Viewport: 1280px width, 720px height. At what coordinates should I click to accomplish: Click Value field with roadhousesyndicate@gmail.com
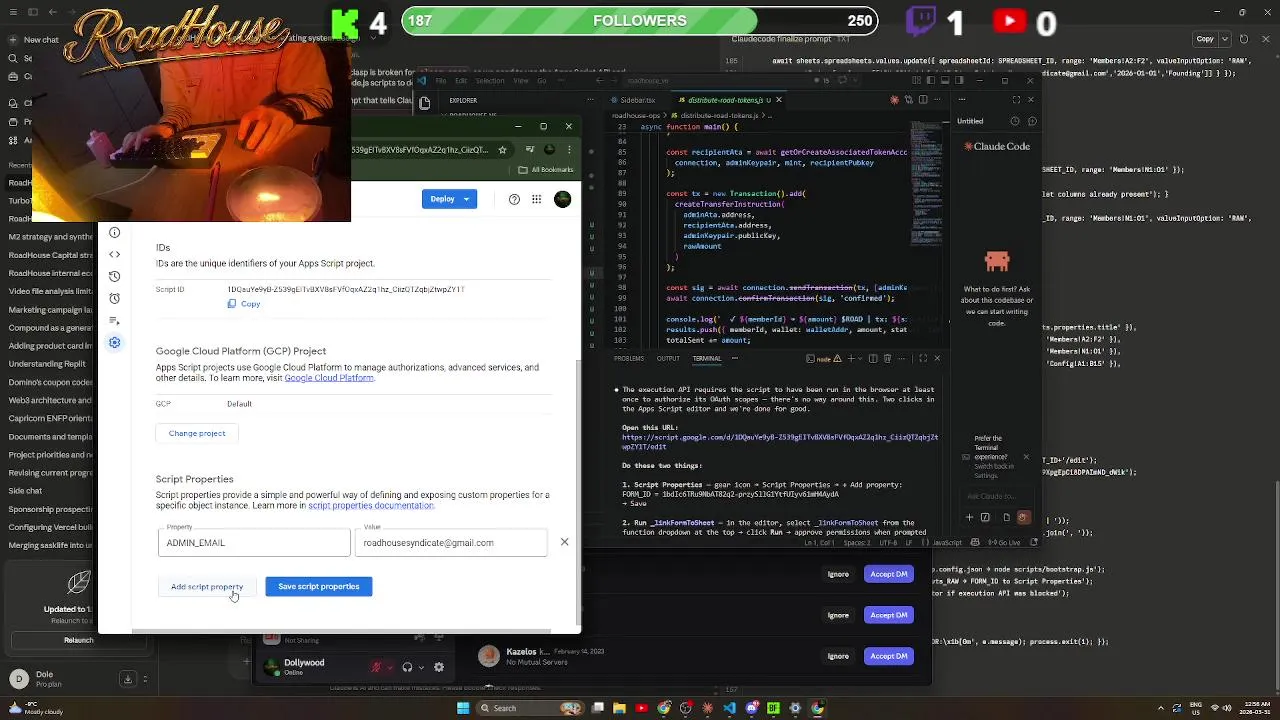coord(451,542)
